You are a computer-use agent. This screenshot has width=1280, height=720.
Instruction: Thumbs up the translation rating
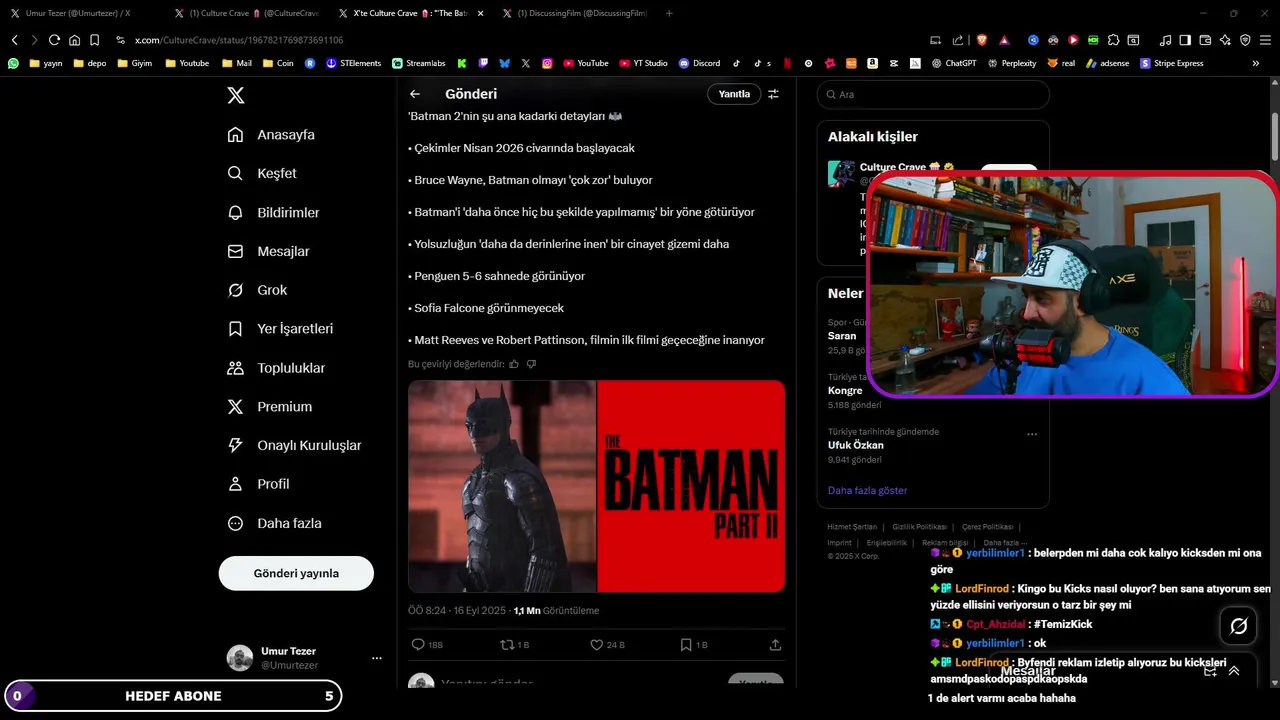[514, 364]
